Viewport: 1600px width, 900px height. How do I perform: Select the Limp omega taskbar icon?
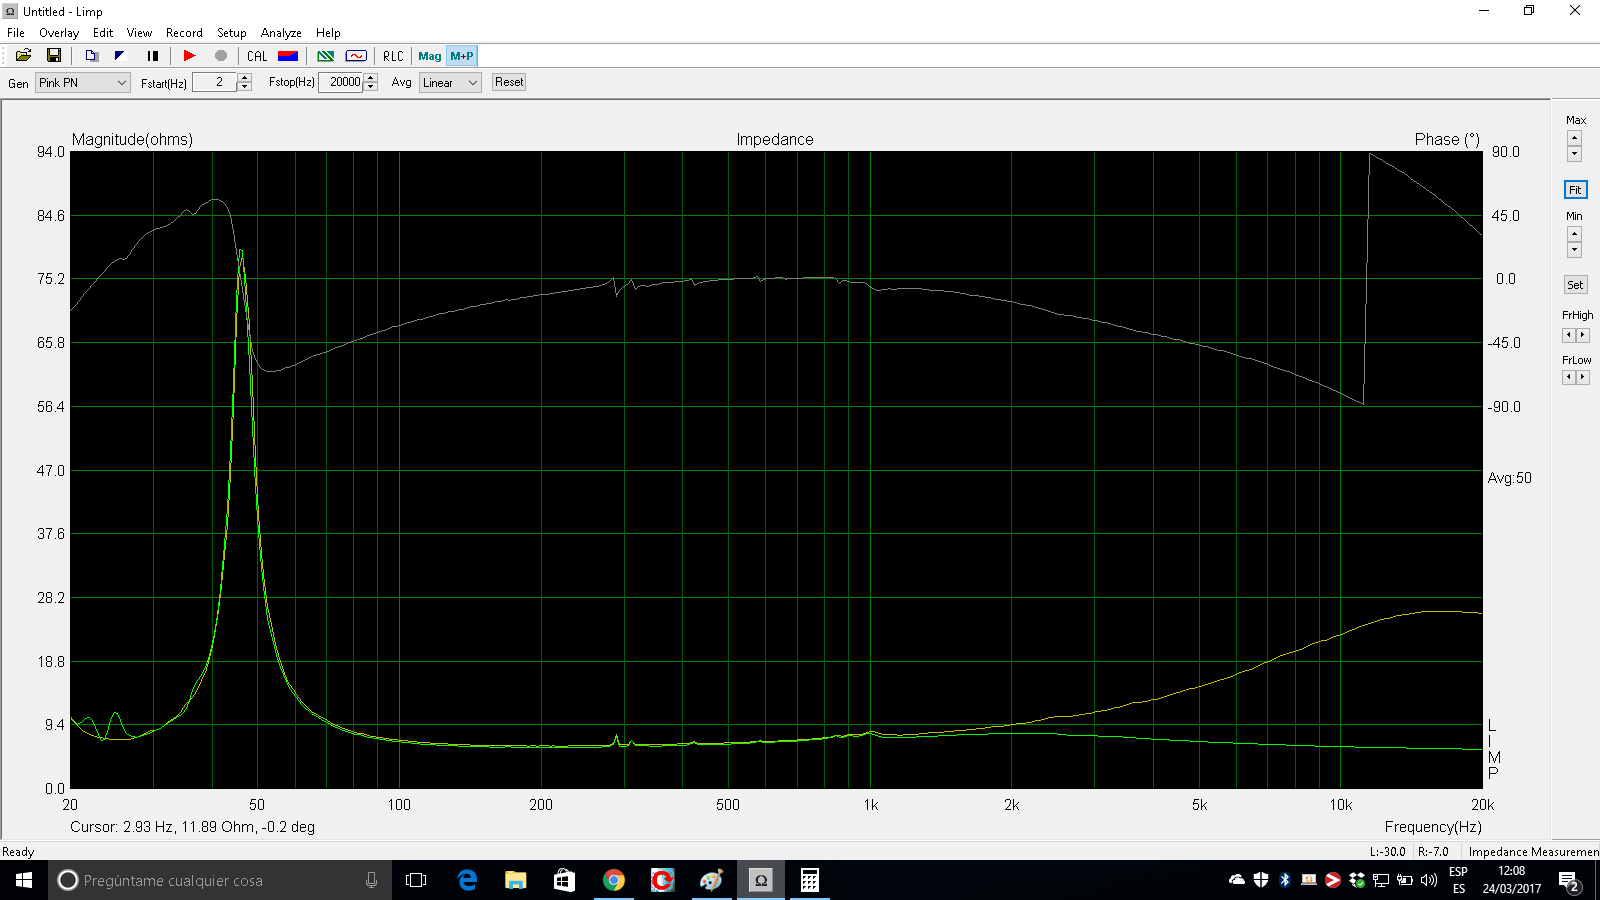760,880
